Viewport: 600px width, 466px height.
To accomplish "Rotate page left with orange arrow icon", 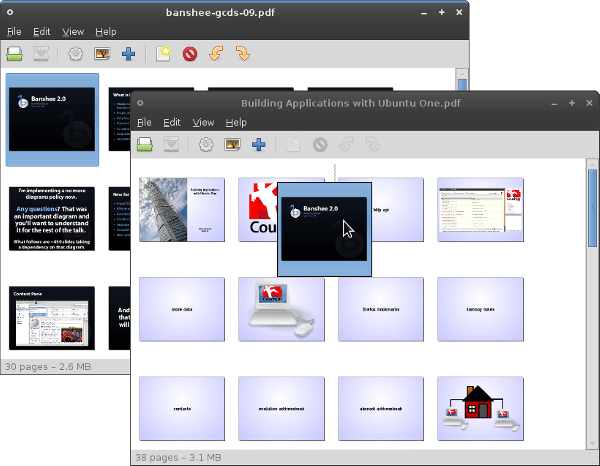I will tap(216, 54).
